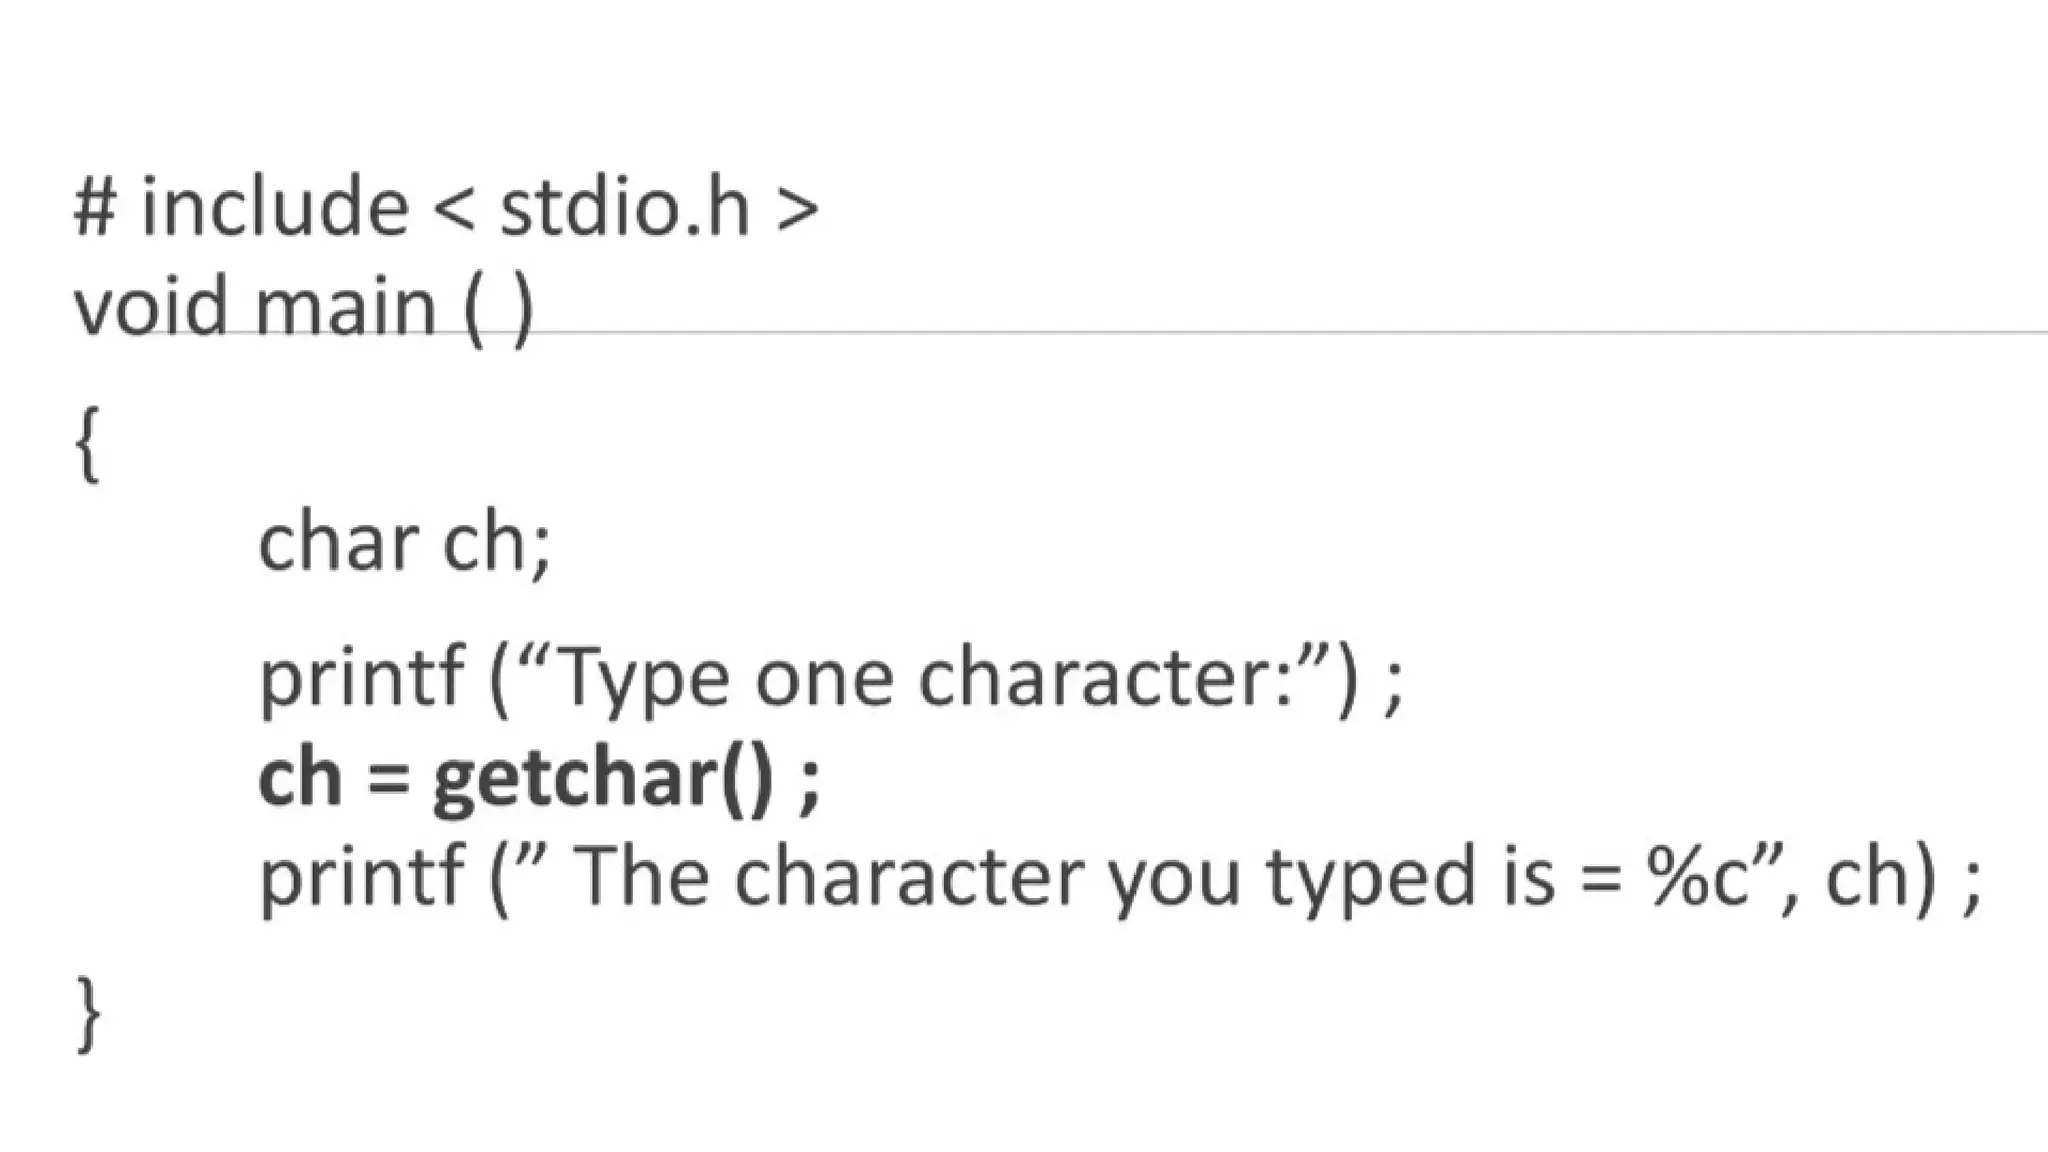Click the closing curly brace
The height and width of the screenshot is (1152, 2048).
(x=88, y=1014)
